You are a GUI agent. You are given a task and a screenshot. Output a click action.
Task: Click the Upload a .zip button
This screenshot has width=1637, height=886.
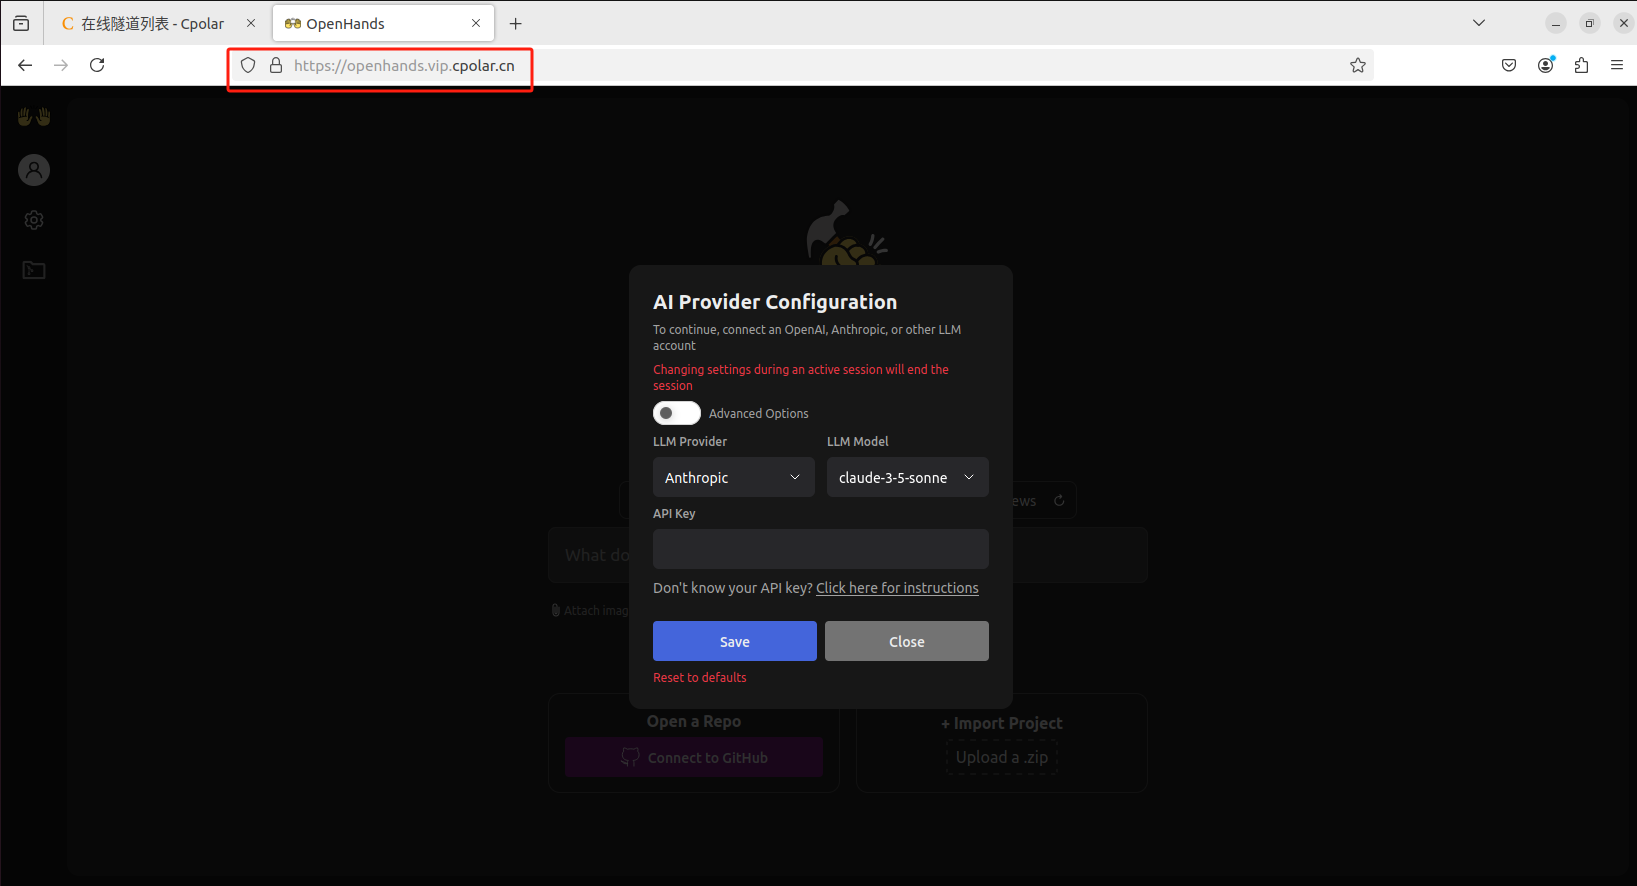(x=1002, y=757)
